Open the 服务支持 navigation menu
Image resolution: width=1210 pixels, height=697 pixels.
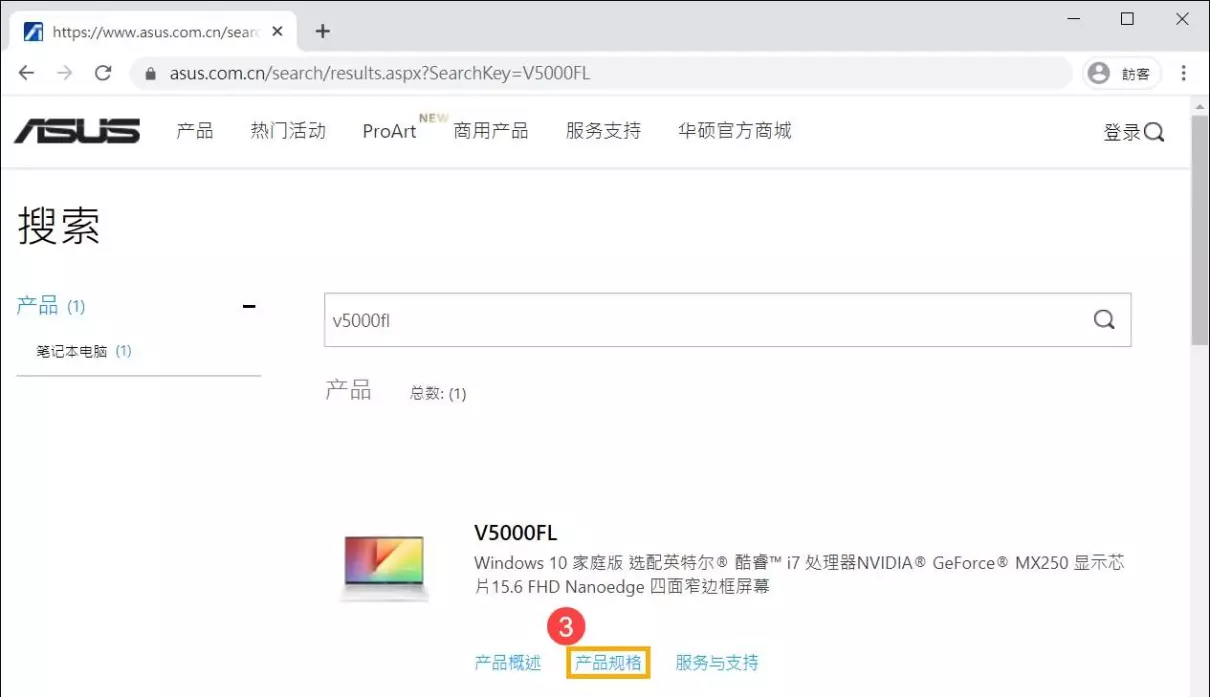point(603,131)
